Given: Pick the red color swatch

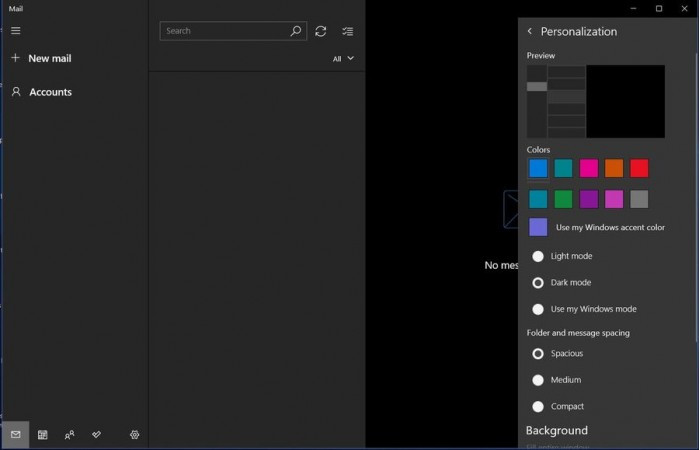Looking at the screenshot, I should pyautogui.click(x=639, y=168).
